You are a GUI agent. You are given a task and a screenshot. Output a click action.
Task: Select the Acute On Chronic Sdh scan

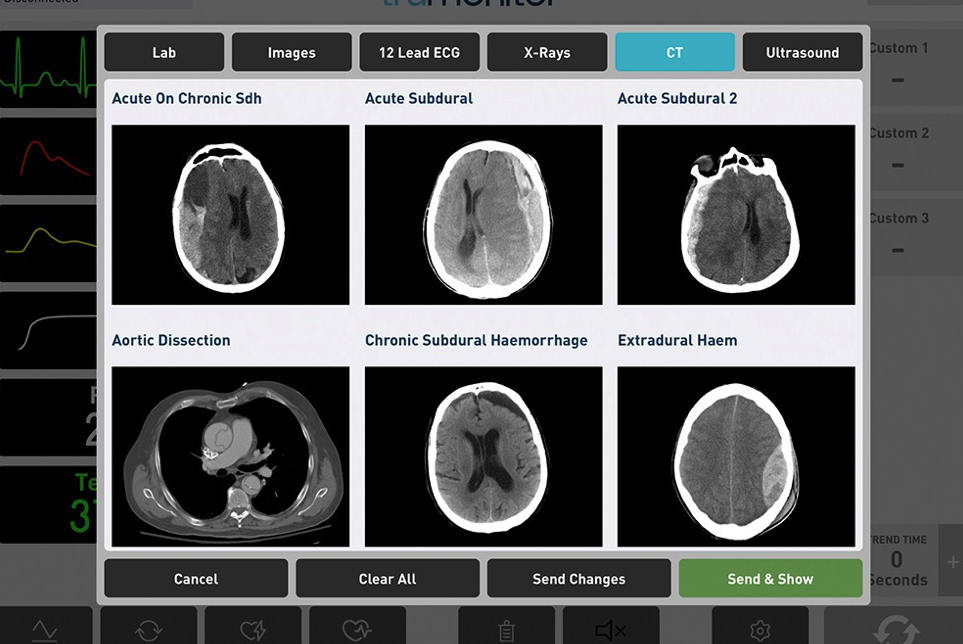[230, 214]
